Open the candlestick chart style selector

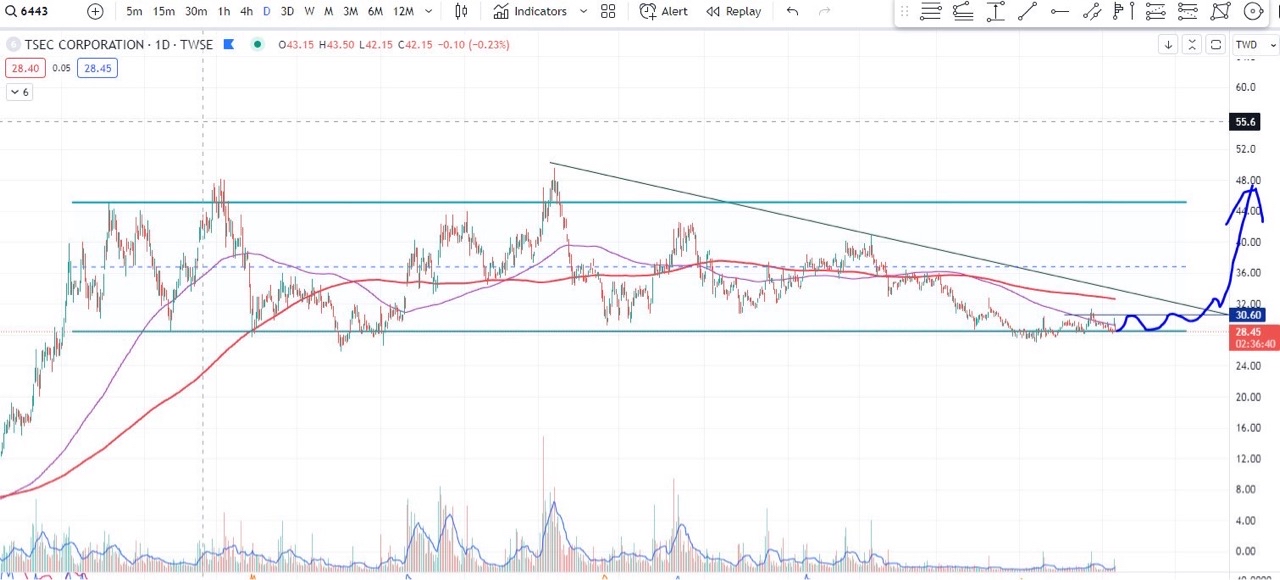[x=461, y=11]
